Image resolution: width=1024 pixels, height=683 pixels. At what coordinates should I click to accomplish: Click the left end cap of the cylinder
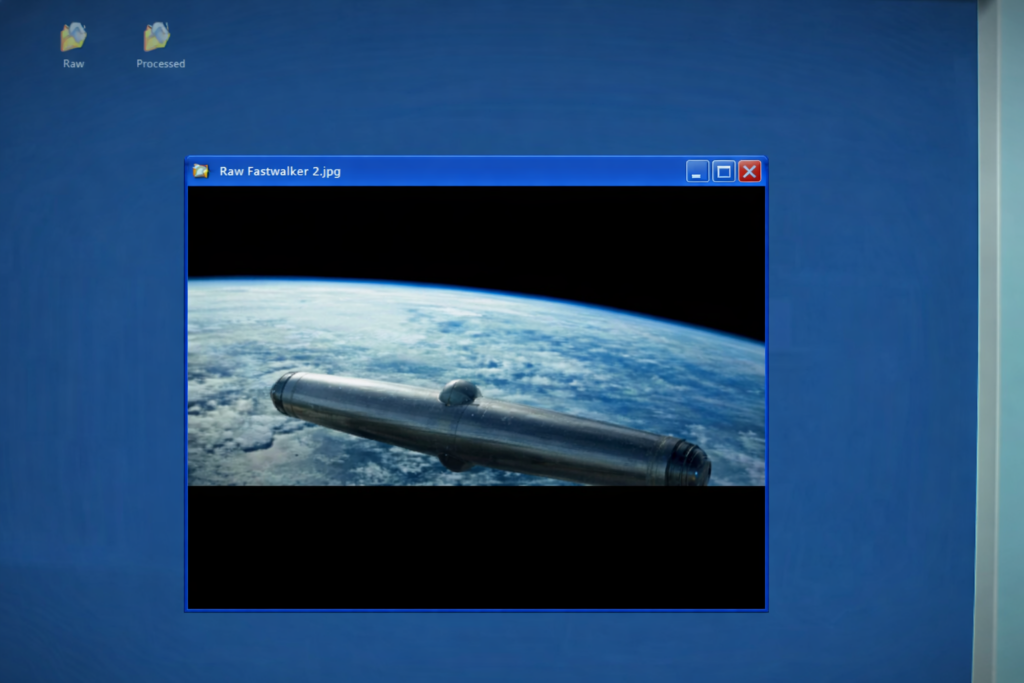[x=284, y=391]
